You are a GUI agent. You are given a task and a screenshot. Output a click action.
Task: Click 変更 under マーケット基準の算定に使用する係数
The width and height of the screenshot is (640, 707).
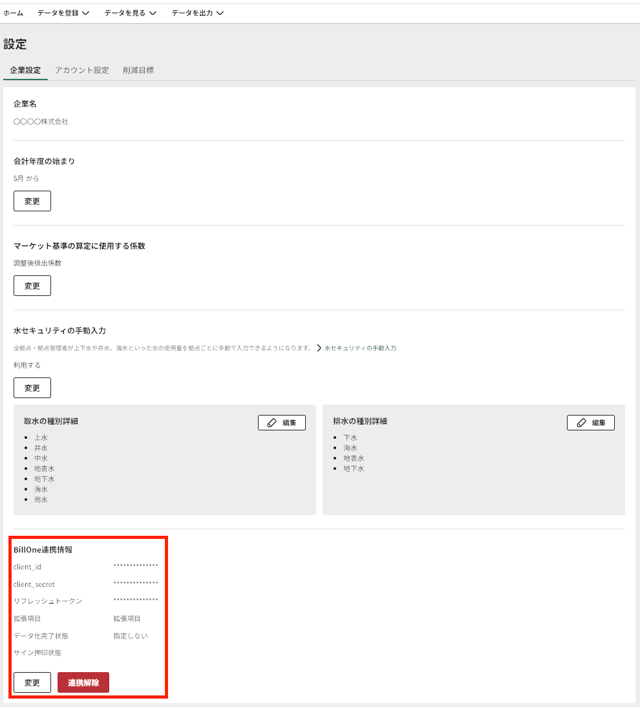(32, 286)
